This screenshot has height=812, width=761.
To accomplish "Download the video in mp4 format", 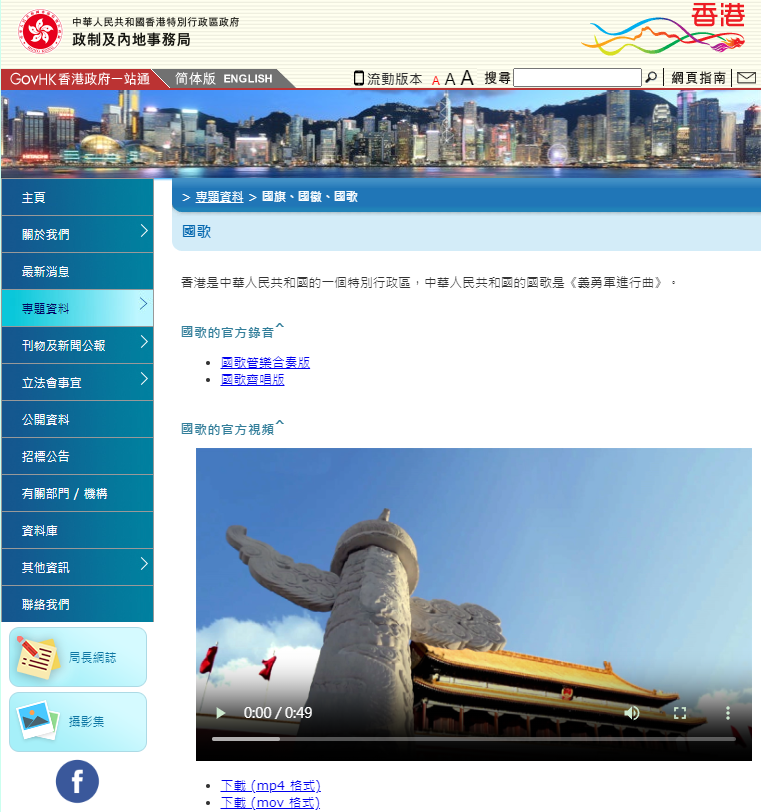I will click(x=270, y=786).
